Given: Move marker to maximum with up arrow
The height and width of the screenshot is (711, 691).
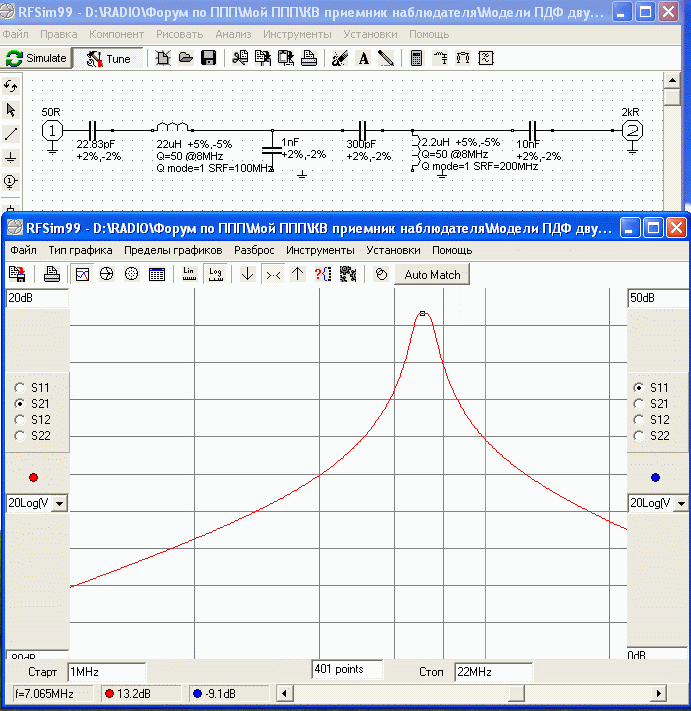Looking at the screenshot, I should pos(298,274).
